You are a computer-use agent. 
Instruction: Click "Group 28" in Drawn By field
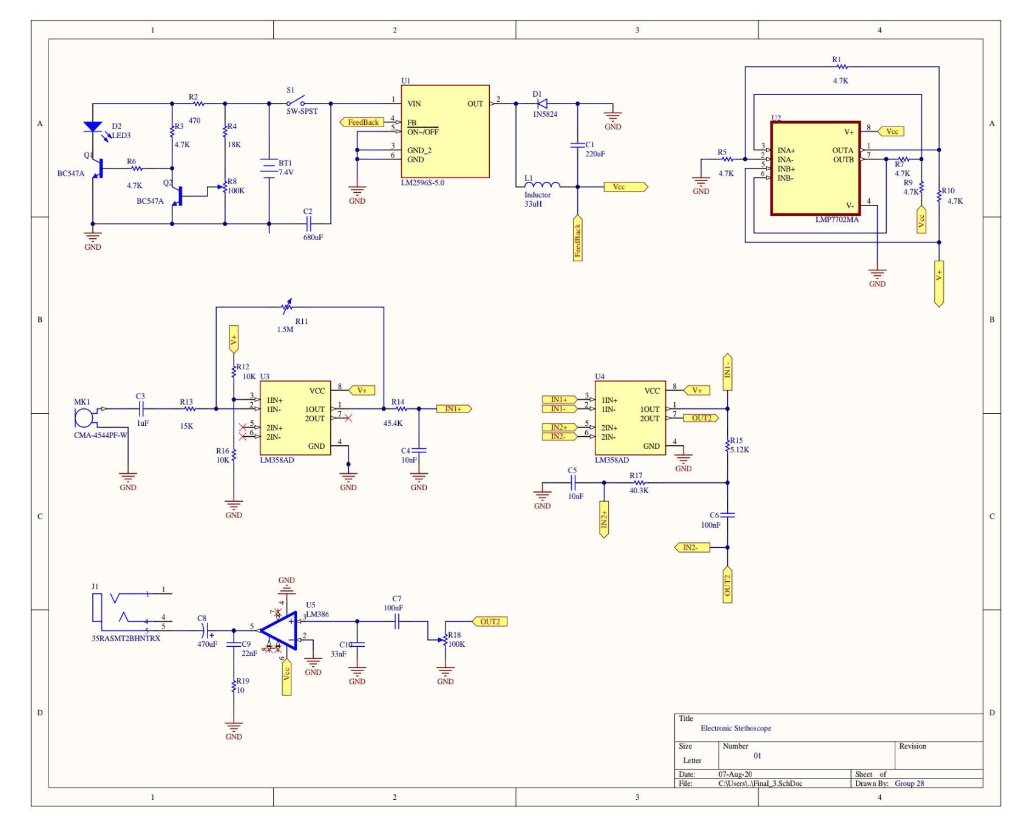909,783
